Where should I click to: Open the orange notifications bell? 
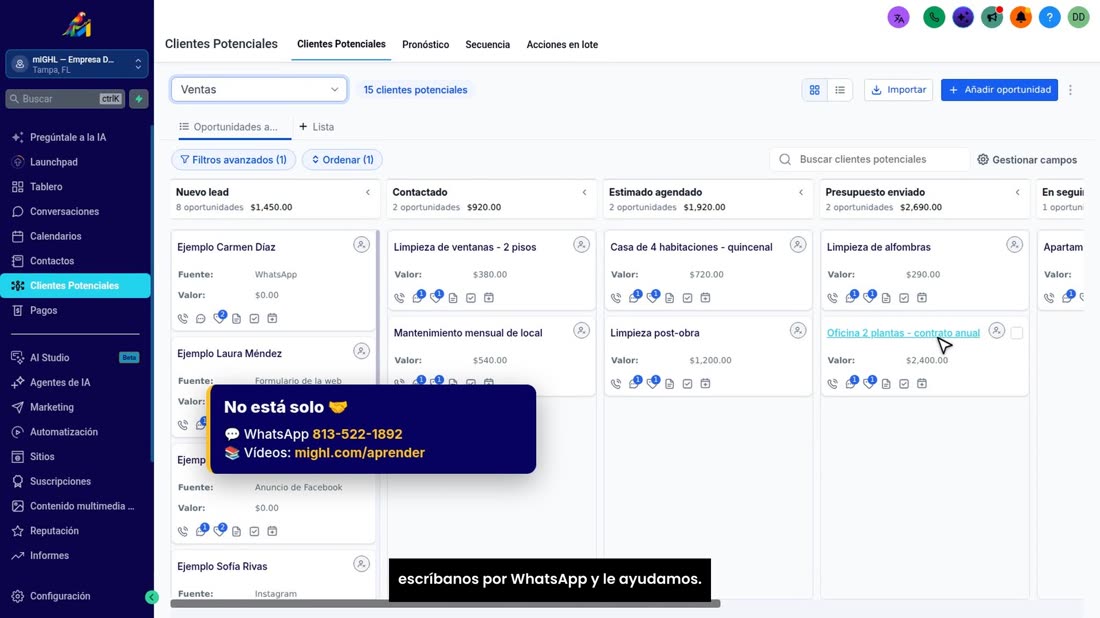click(1021, 18)
